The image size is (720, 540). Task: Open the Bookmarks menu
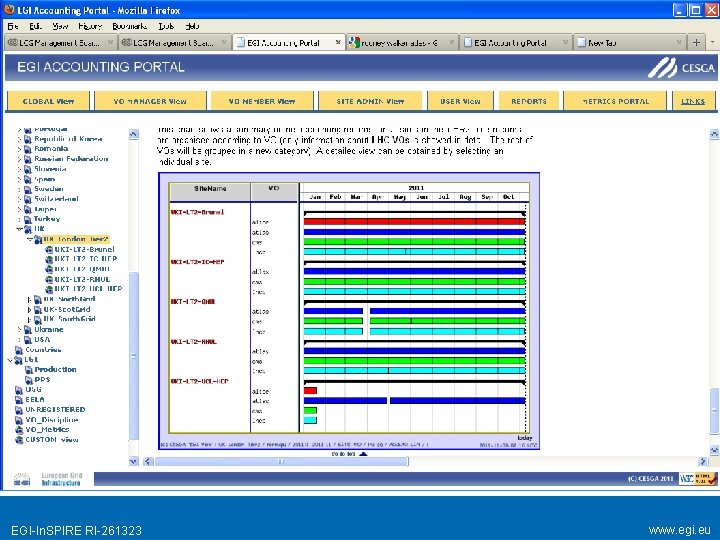click(x=129, y=25)
